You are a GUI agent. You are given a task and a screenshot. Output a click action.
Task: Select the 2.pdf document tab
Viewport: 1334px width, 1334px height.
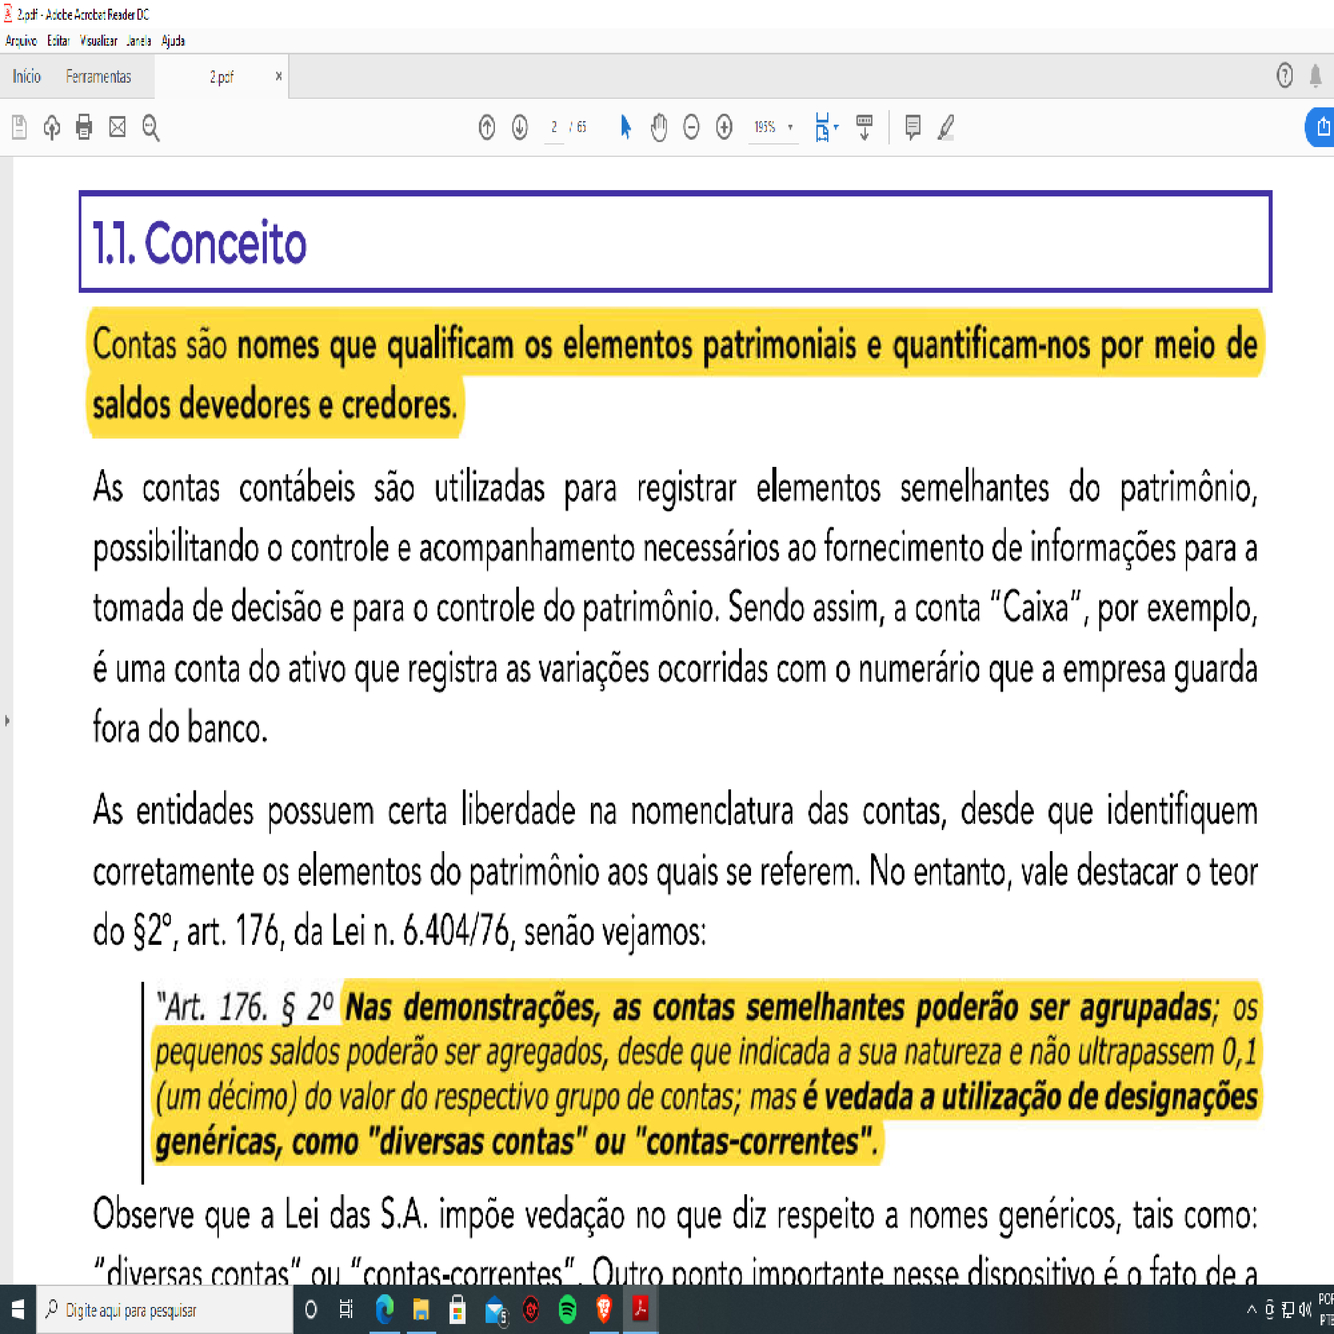tap(221, 77)
